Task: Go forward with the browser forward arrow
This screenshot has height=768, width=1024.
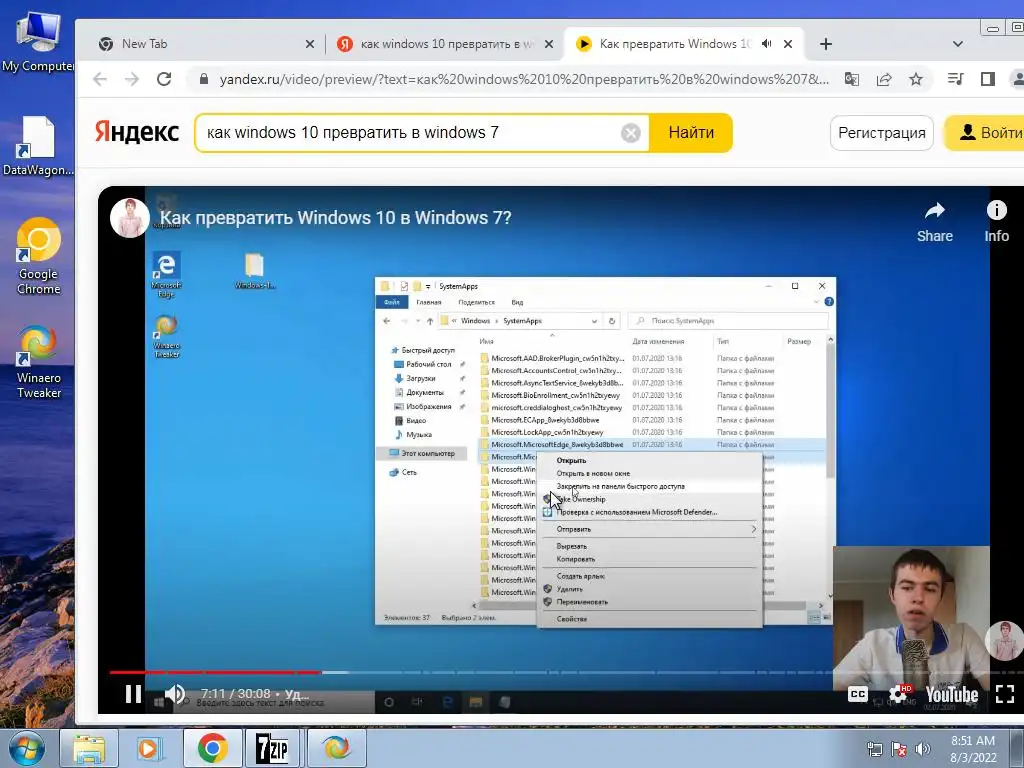Action: tap(132, 79)
